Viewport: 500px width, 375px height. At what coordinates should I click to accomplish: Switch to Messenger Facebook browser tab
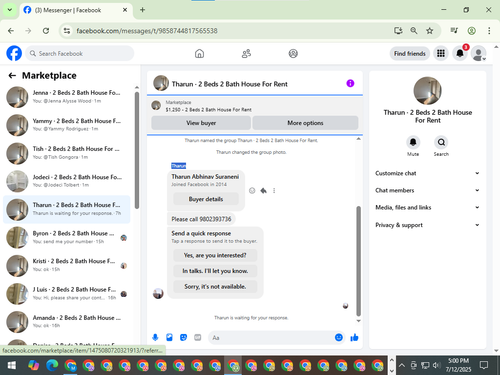pyautogui.click(x=76, y=10)
